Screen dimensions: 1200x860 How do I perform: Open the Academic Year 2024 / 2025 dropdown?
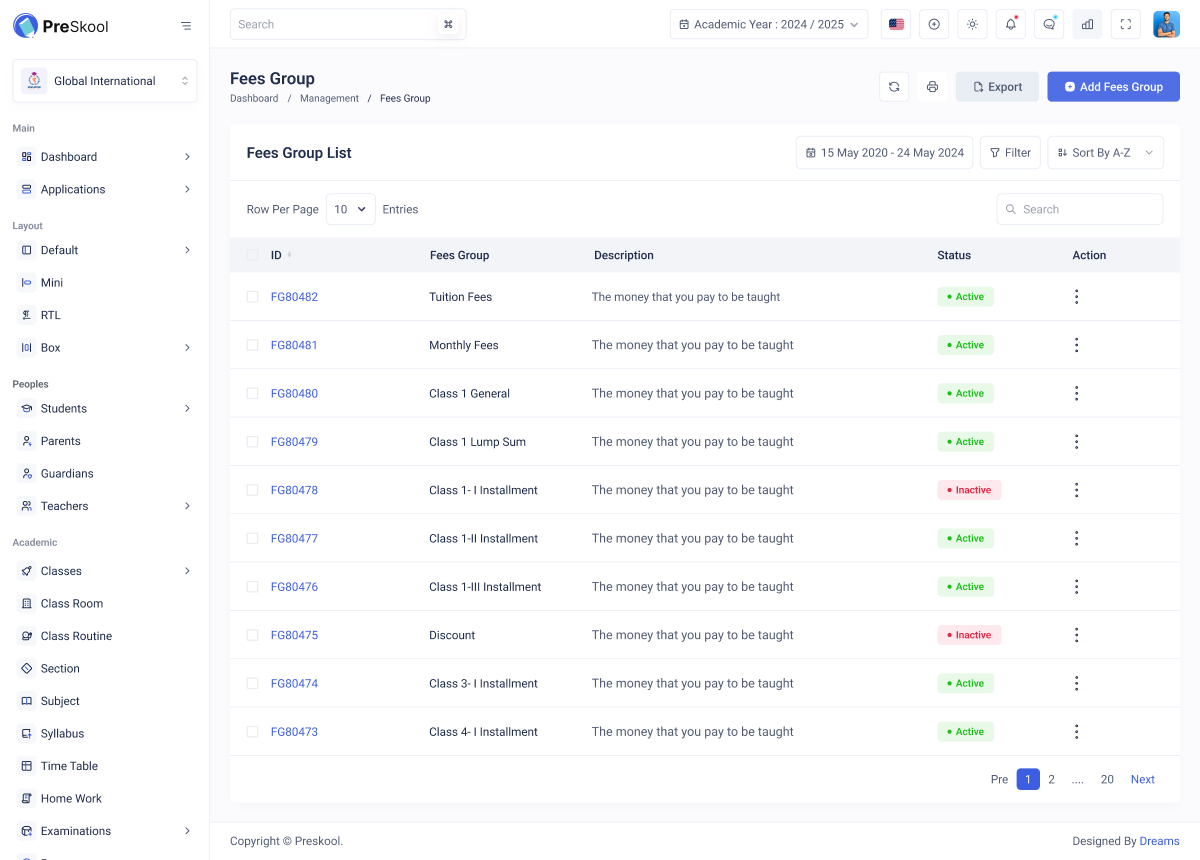tap(768, 24)
